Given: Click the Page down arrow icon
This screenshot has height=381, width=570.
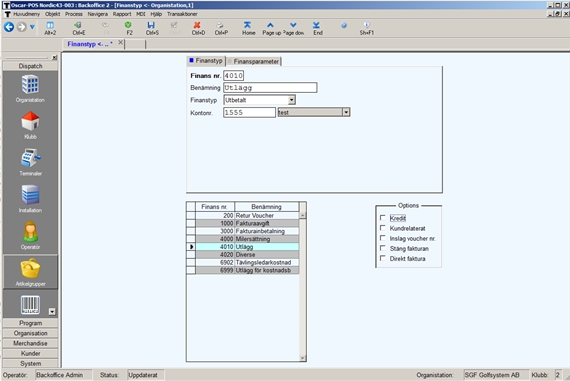Looking at the screenshot, I should pyautogui.click(x=293, y=25).
